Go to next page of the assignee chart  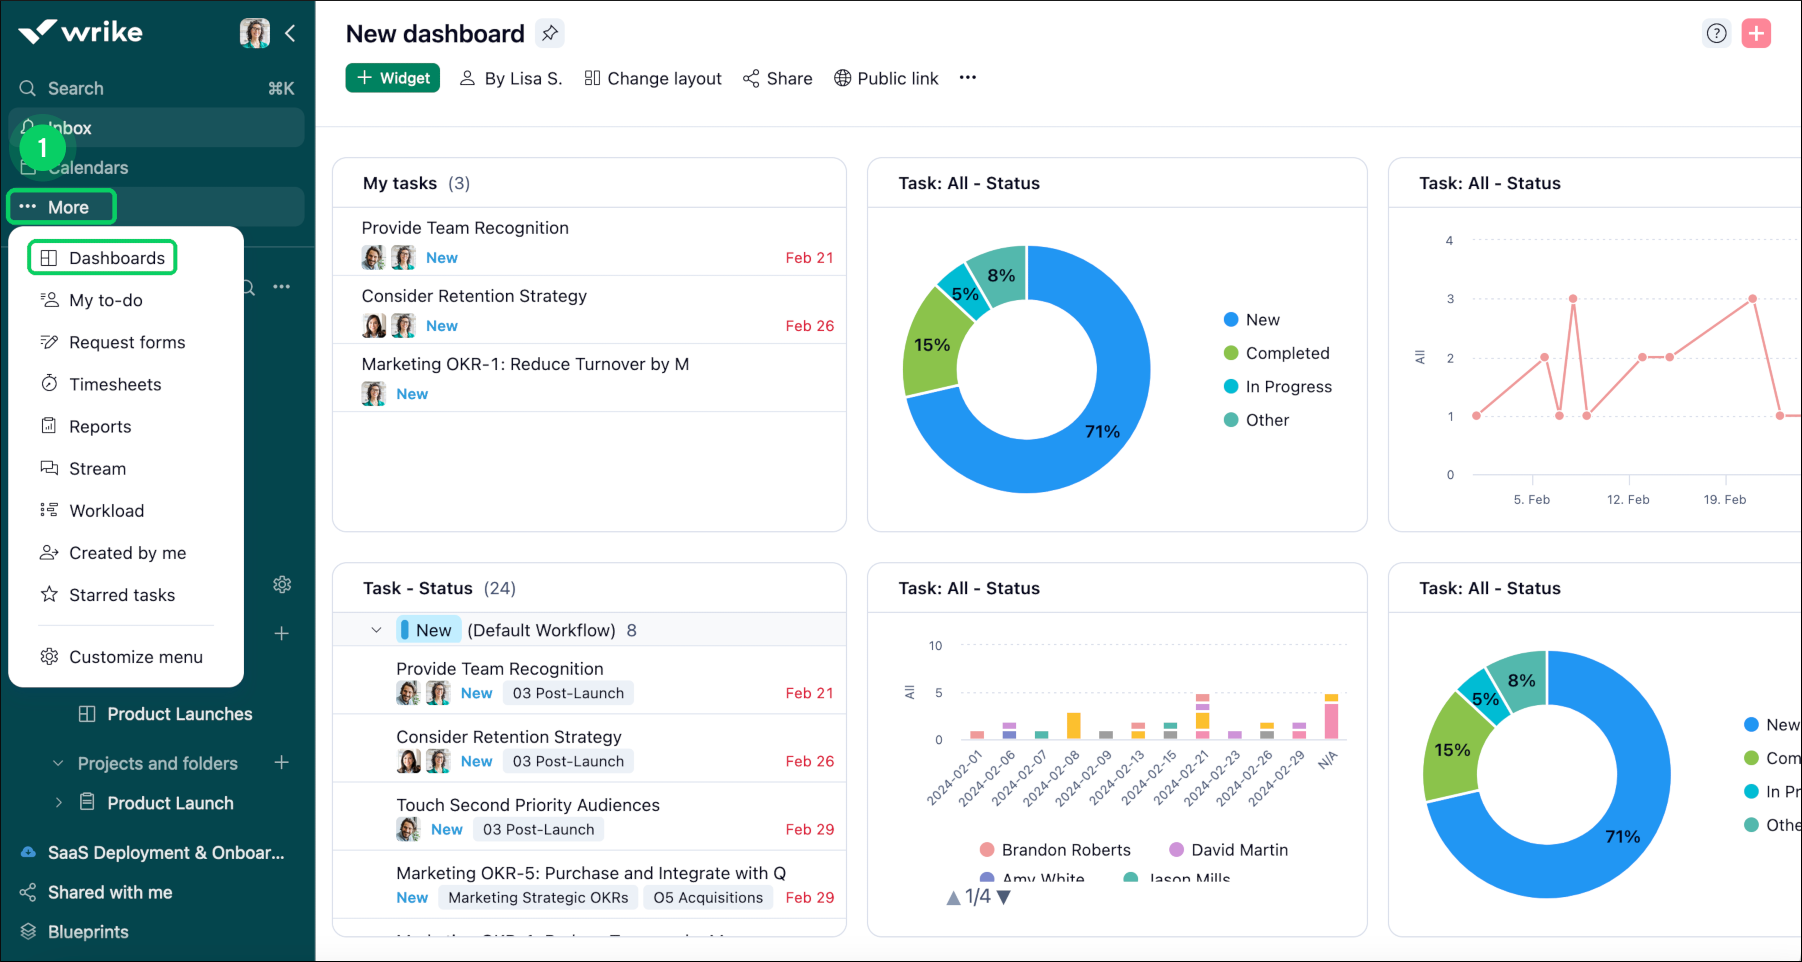[1005, 897]
